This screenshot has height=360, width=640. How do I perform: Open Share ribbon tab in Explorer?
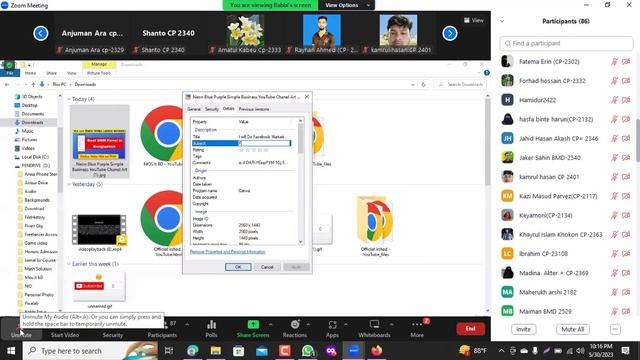(x=51, y=73)
